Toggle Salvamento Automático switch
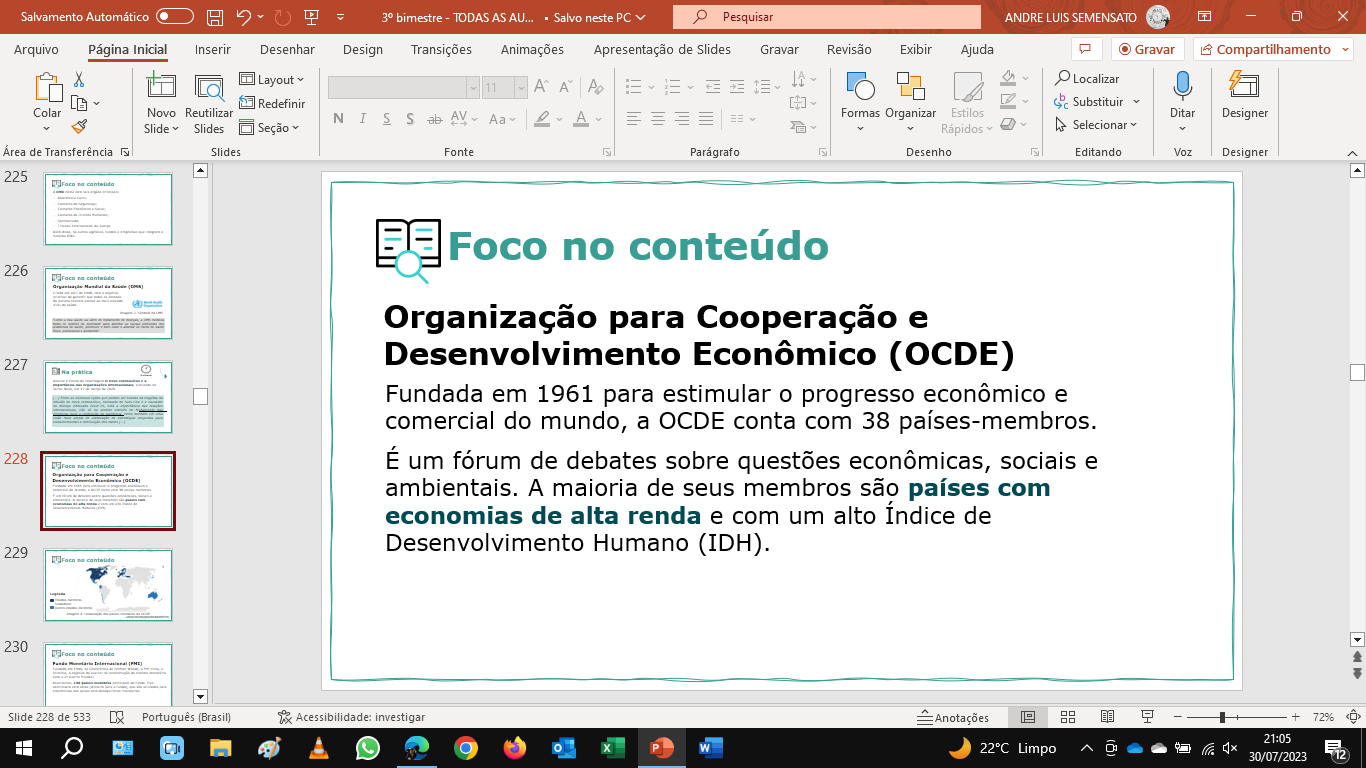 [175, 17]
